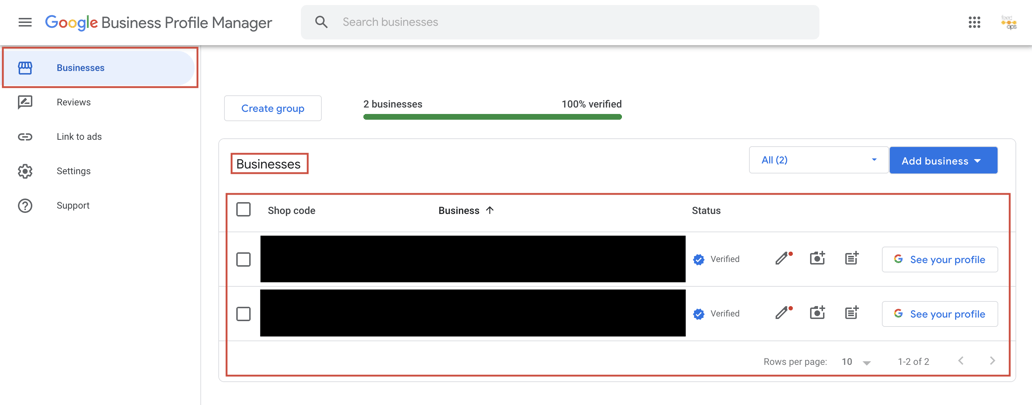
Task: Open the All (2) filter dropdown
Action: point(817,160)
